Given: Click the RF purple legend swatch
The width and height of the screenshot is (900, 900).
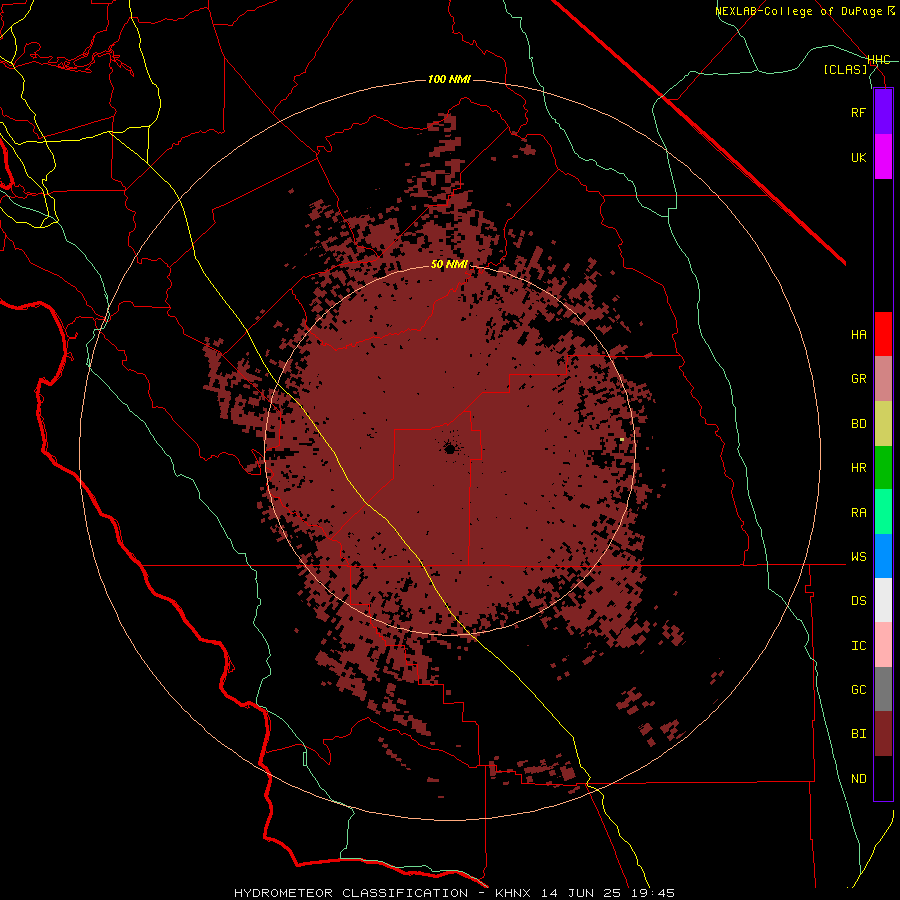Looking at the screenshot, I should [883, 112].
